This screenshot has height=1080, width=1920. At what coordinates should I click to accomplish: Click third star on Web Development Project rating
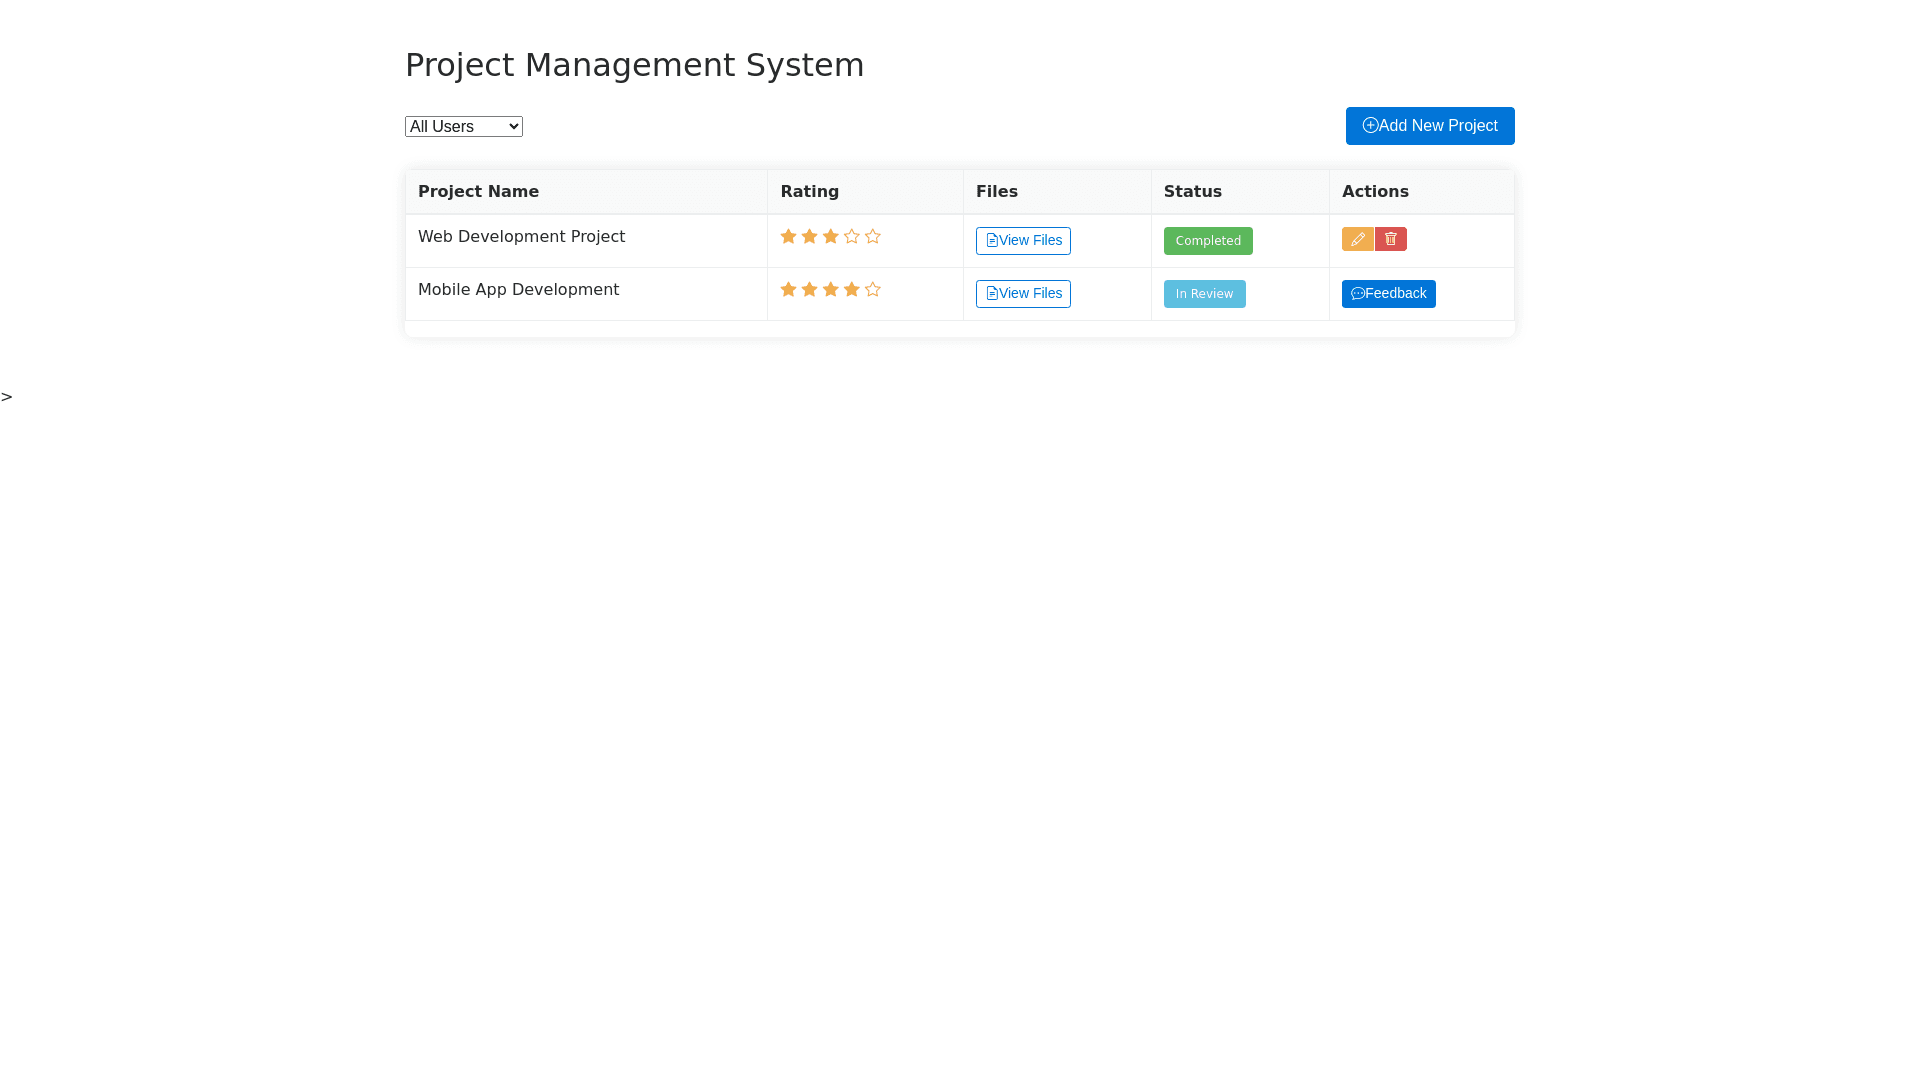click(x=830, y=237)
